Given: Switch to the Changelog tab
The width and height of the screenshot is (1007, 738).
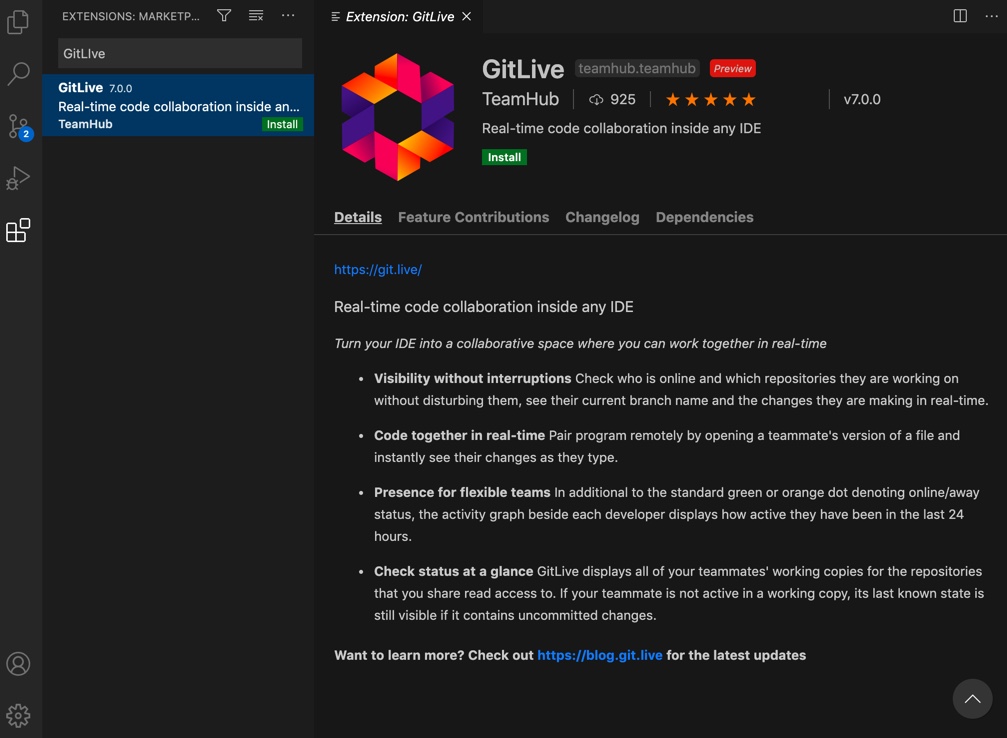Looking at the screenshot, I should 602,217.
